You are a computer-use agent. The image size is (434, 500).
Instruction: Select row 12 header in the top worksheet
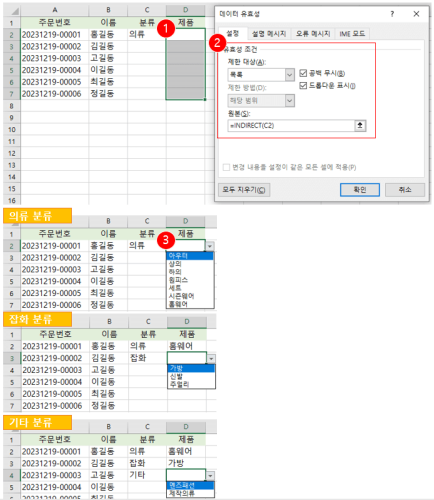pyautogui.click(x=12, y=153)
